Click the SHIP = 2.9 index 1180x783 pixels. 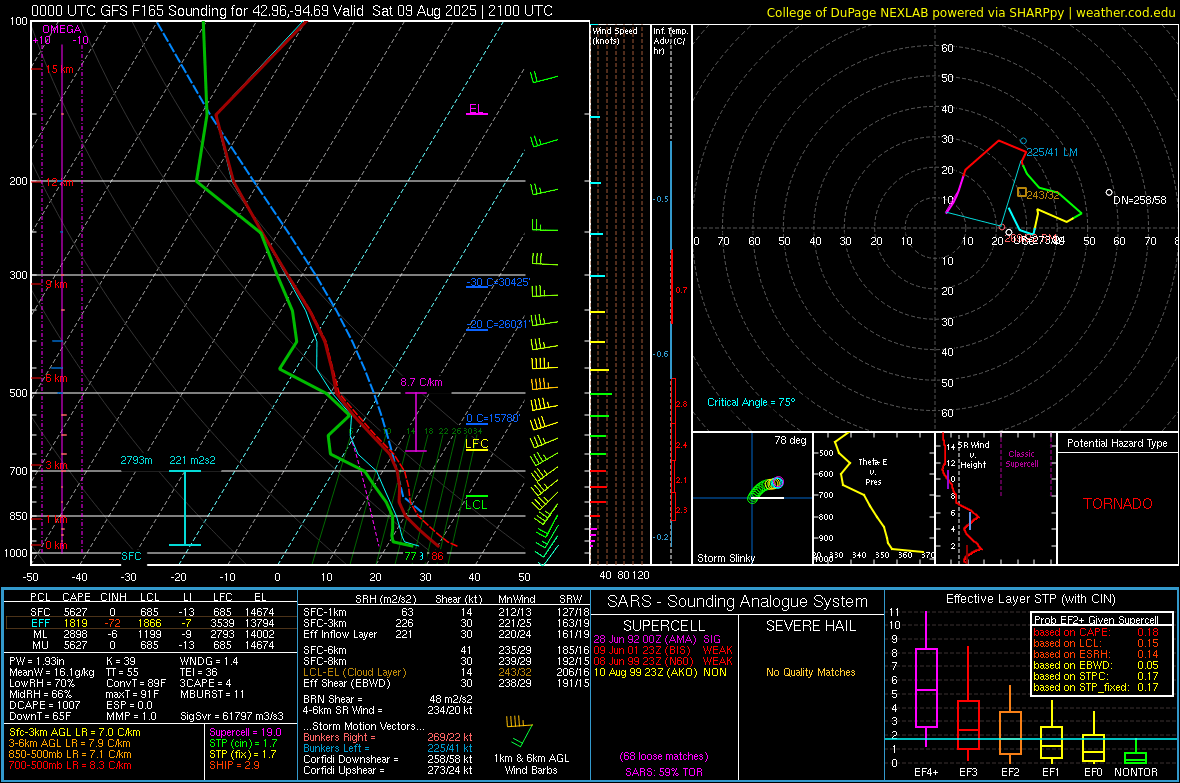(234, 765)
